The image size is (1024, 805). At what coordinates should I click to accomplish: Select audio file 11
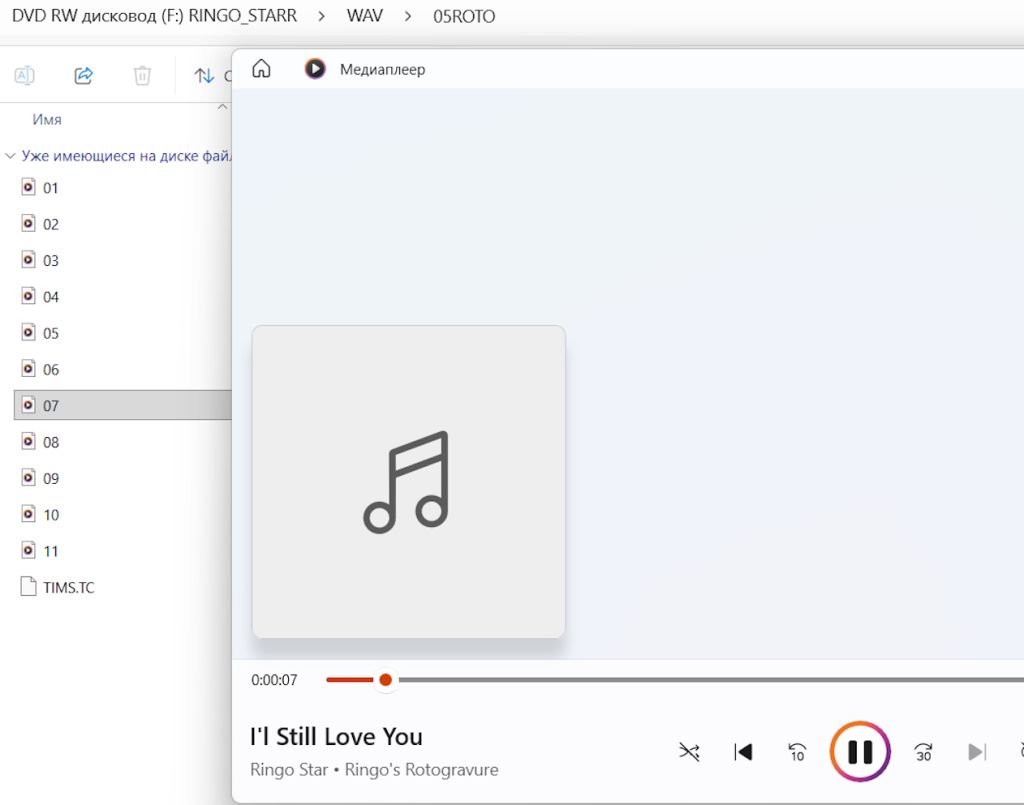[122, 551]
